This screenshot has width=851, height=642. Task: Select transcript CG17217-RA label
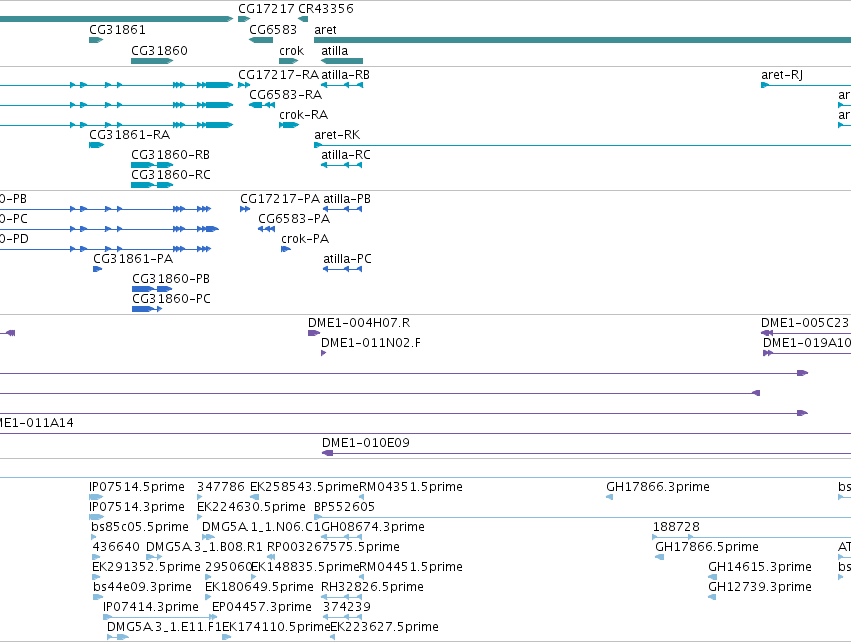[278, 75]
